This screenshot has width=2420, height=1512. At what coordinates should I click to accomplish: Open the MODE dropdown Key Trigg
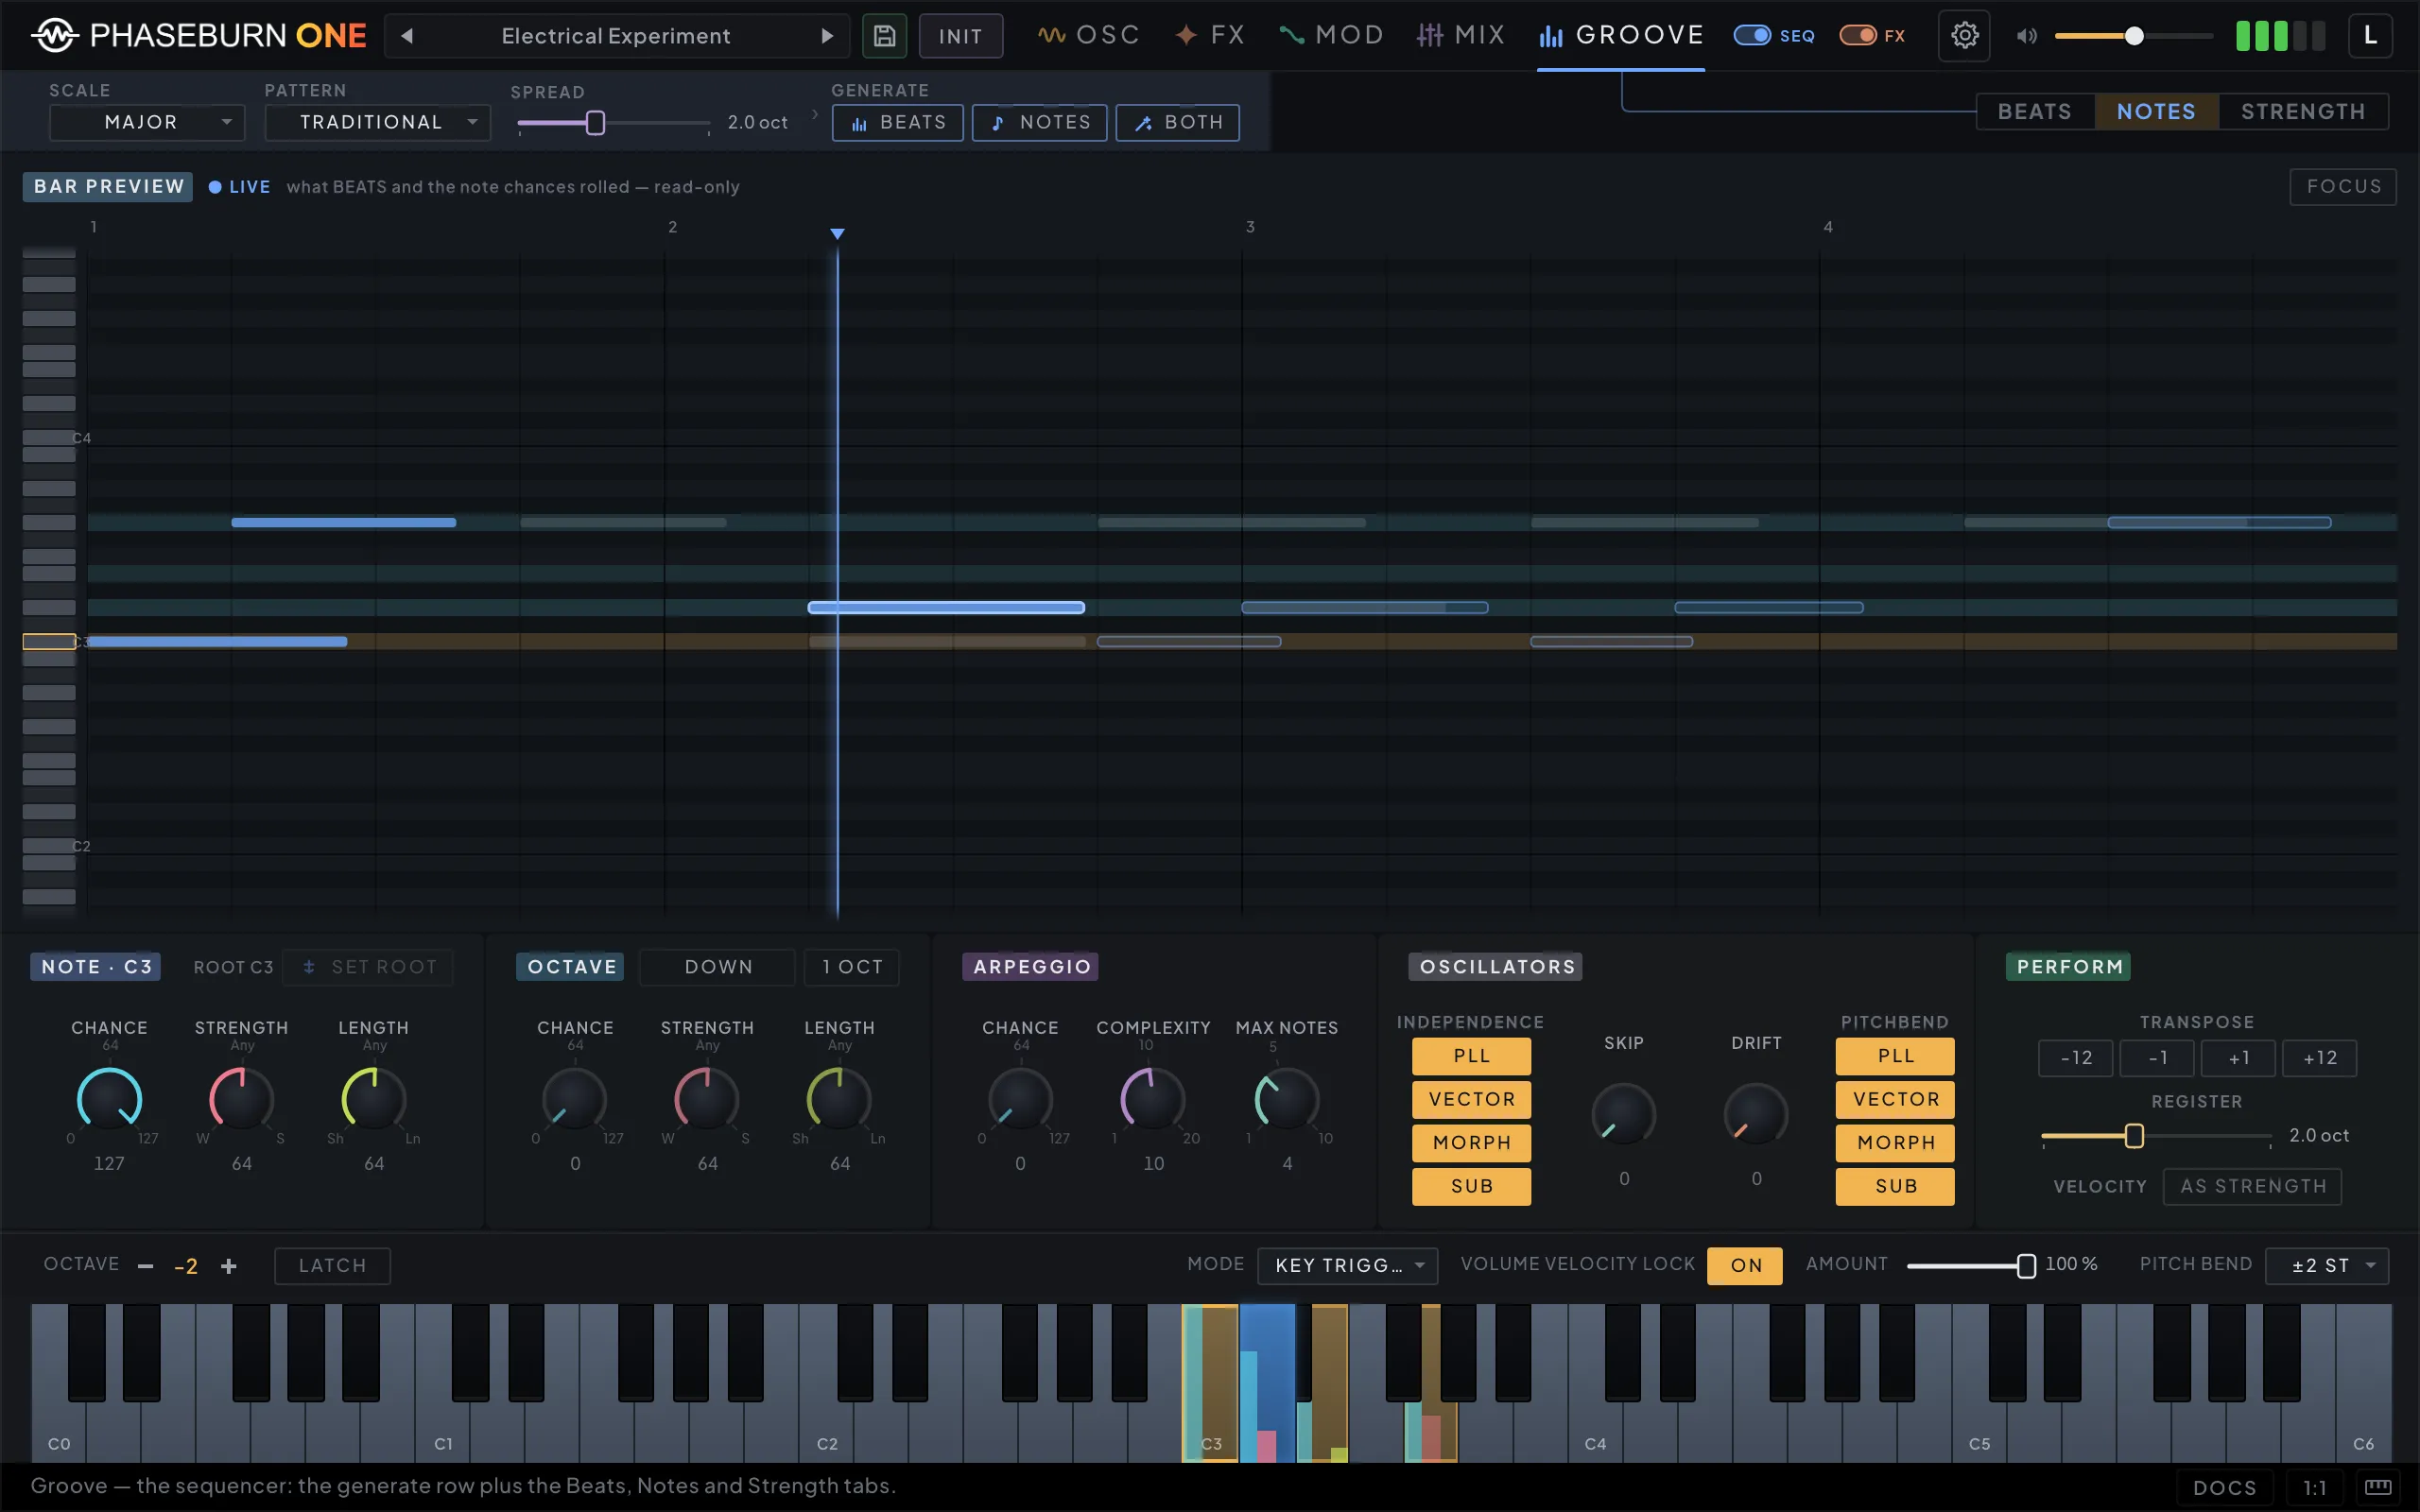(x=1347, y=1266)
